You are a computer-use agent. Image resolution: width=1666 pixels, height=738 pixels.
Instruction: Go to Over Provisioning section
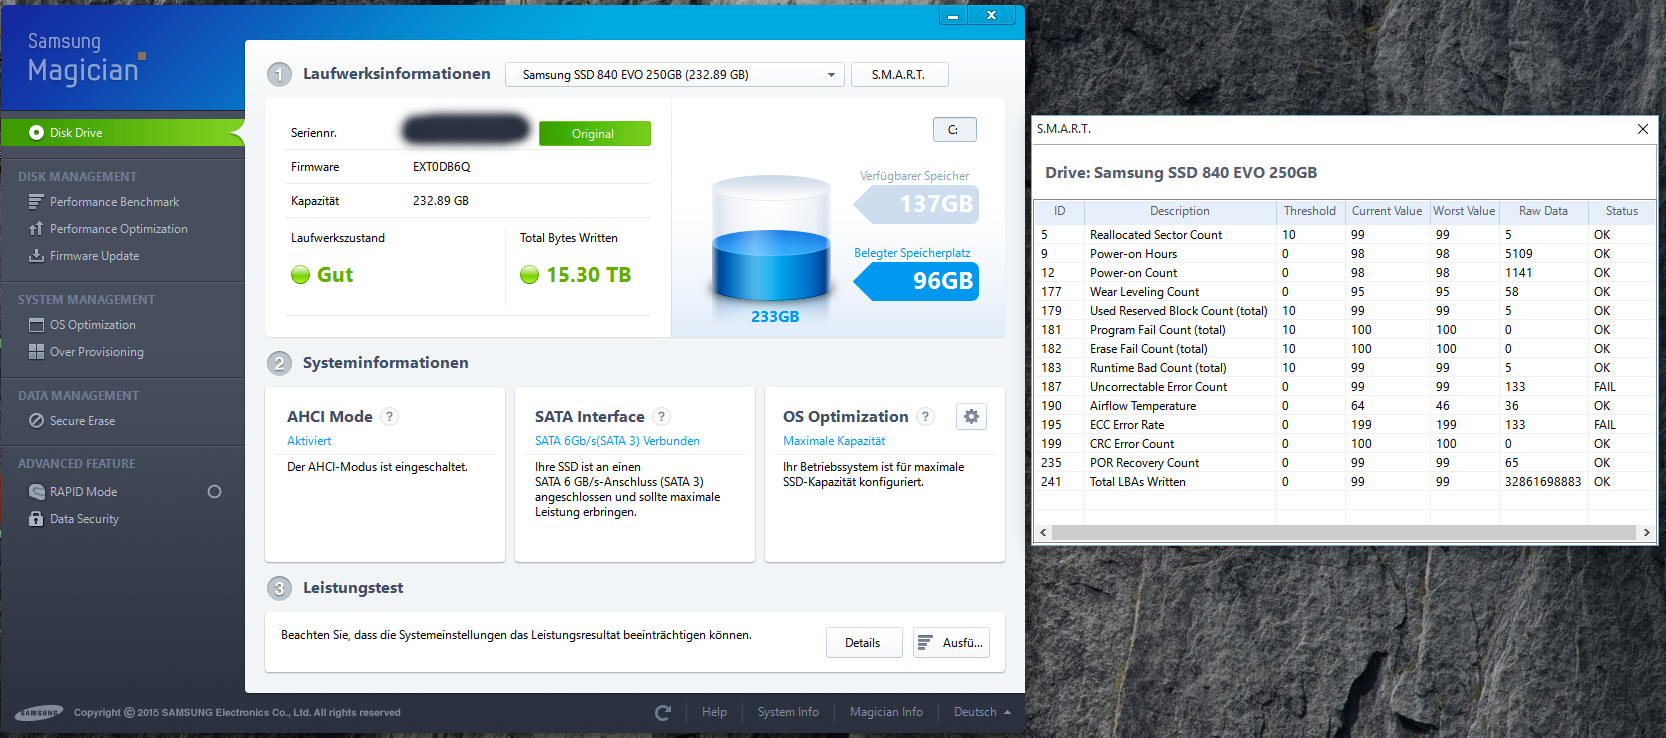click(96, 351)
